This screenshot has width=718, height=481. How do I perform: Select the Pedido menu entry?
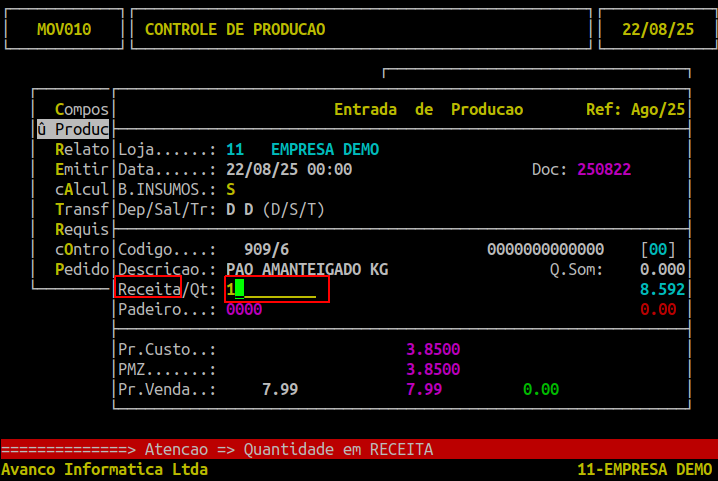pyautogui.click(x=82, y=269)
